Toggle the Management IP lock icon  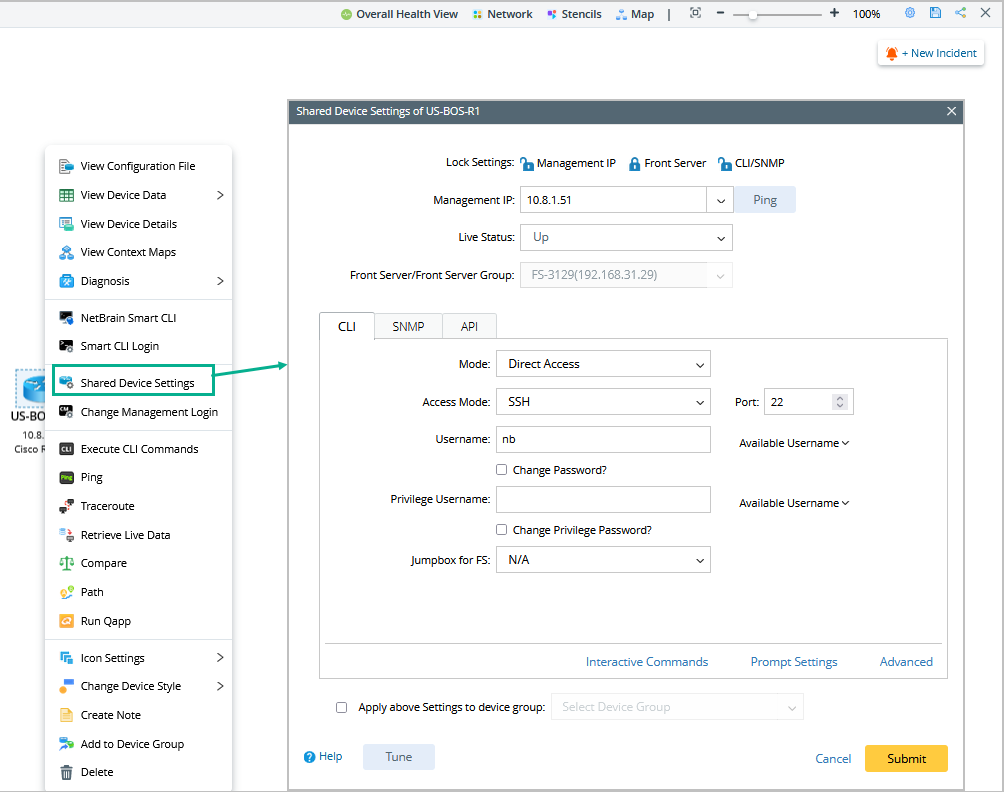(527, 164)
